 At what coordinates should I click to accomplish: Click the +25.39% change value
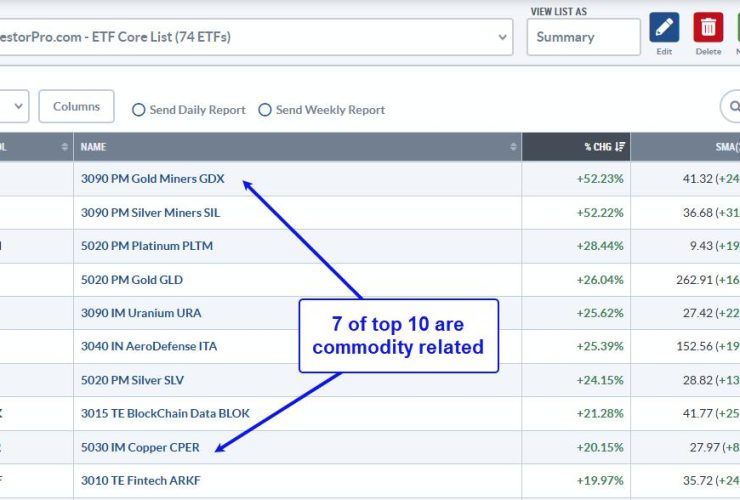(x=600, y=347)
